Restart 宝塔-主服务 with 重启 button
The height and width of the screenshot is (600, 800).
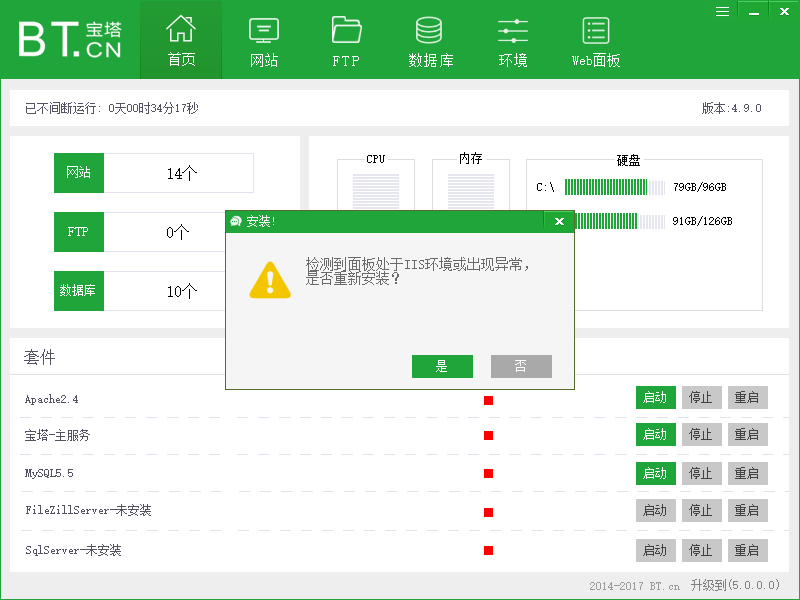[747, 434]
